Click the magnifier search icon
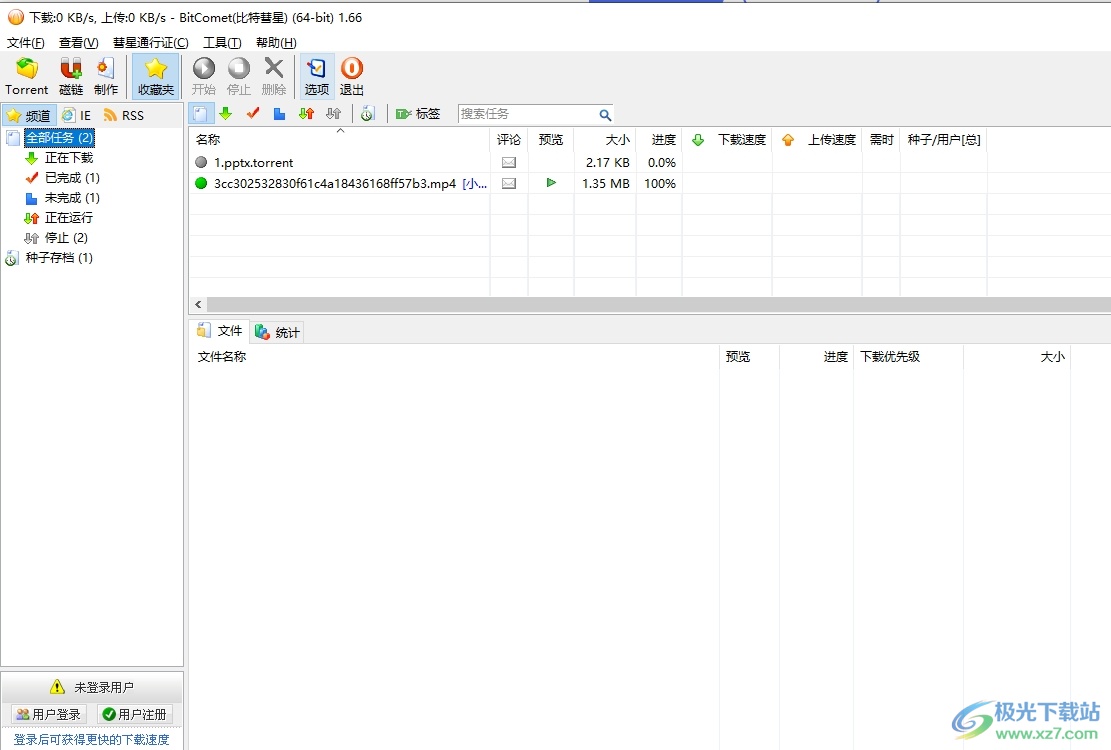This screenshot has width=1111, height=750. [605, 114]
